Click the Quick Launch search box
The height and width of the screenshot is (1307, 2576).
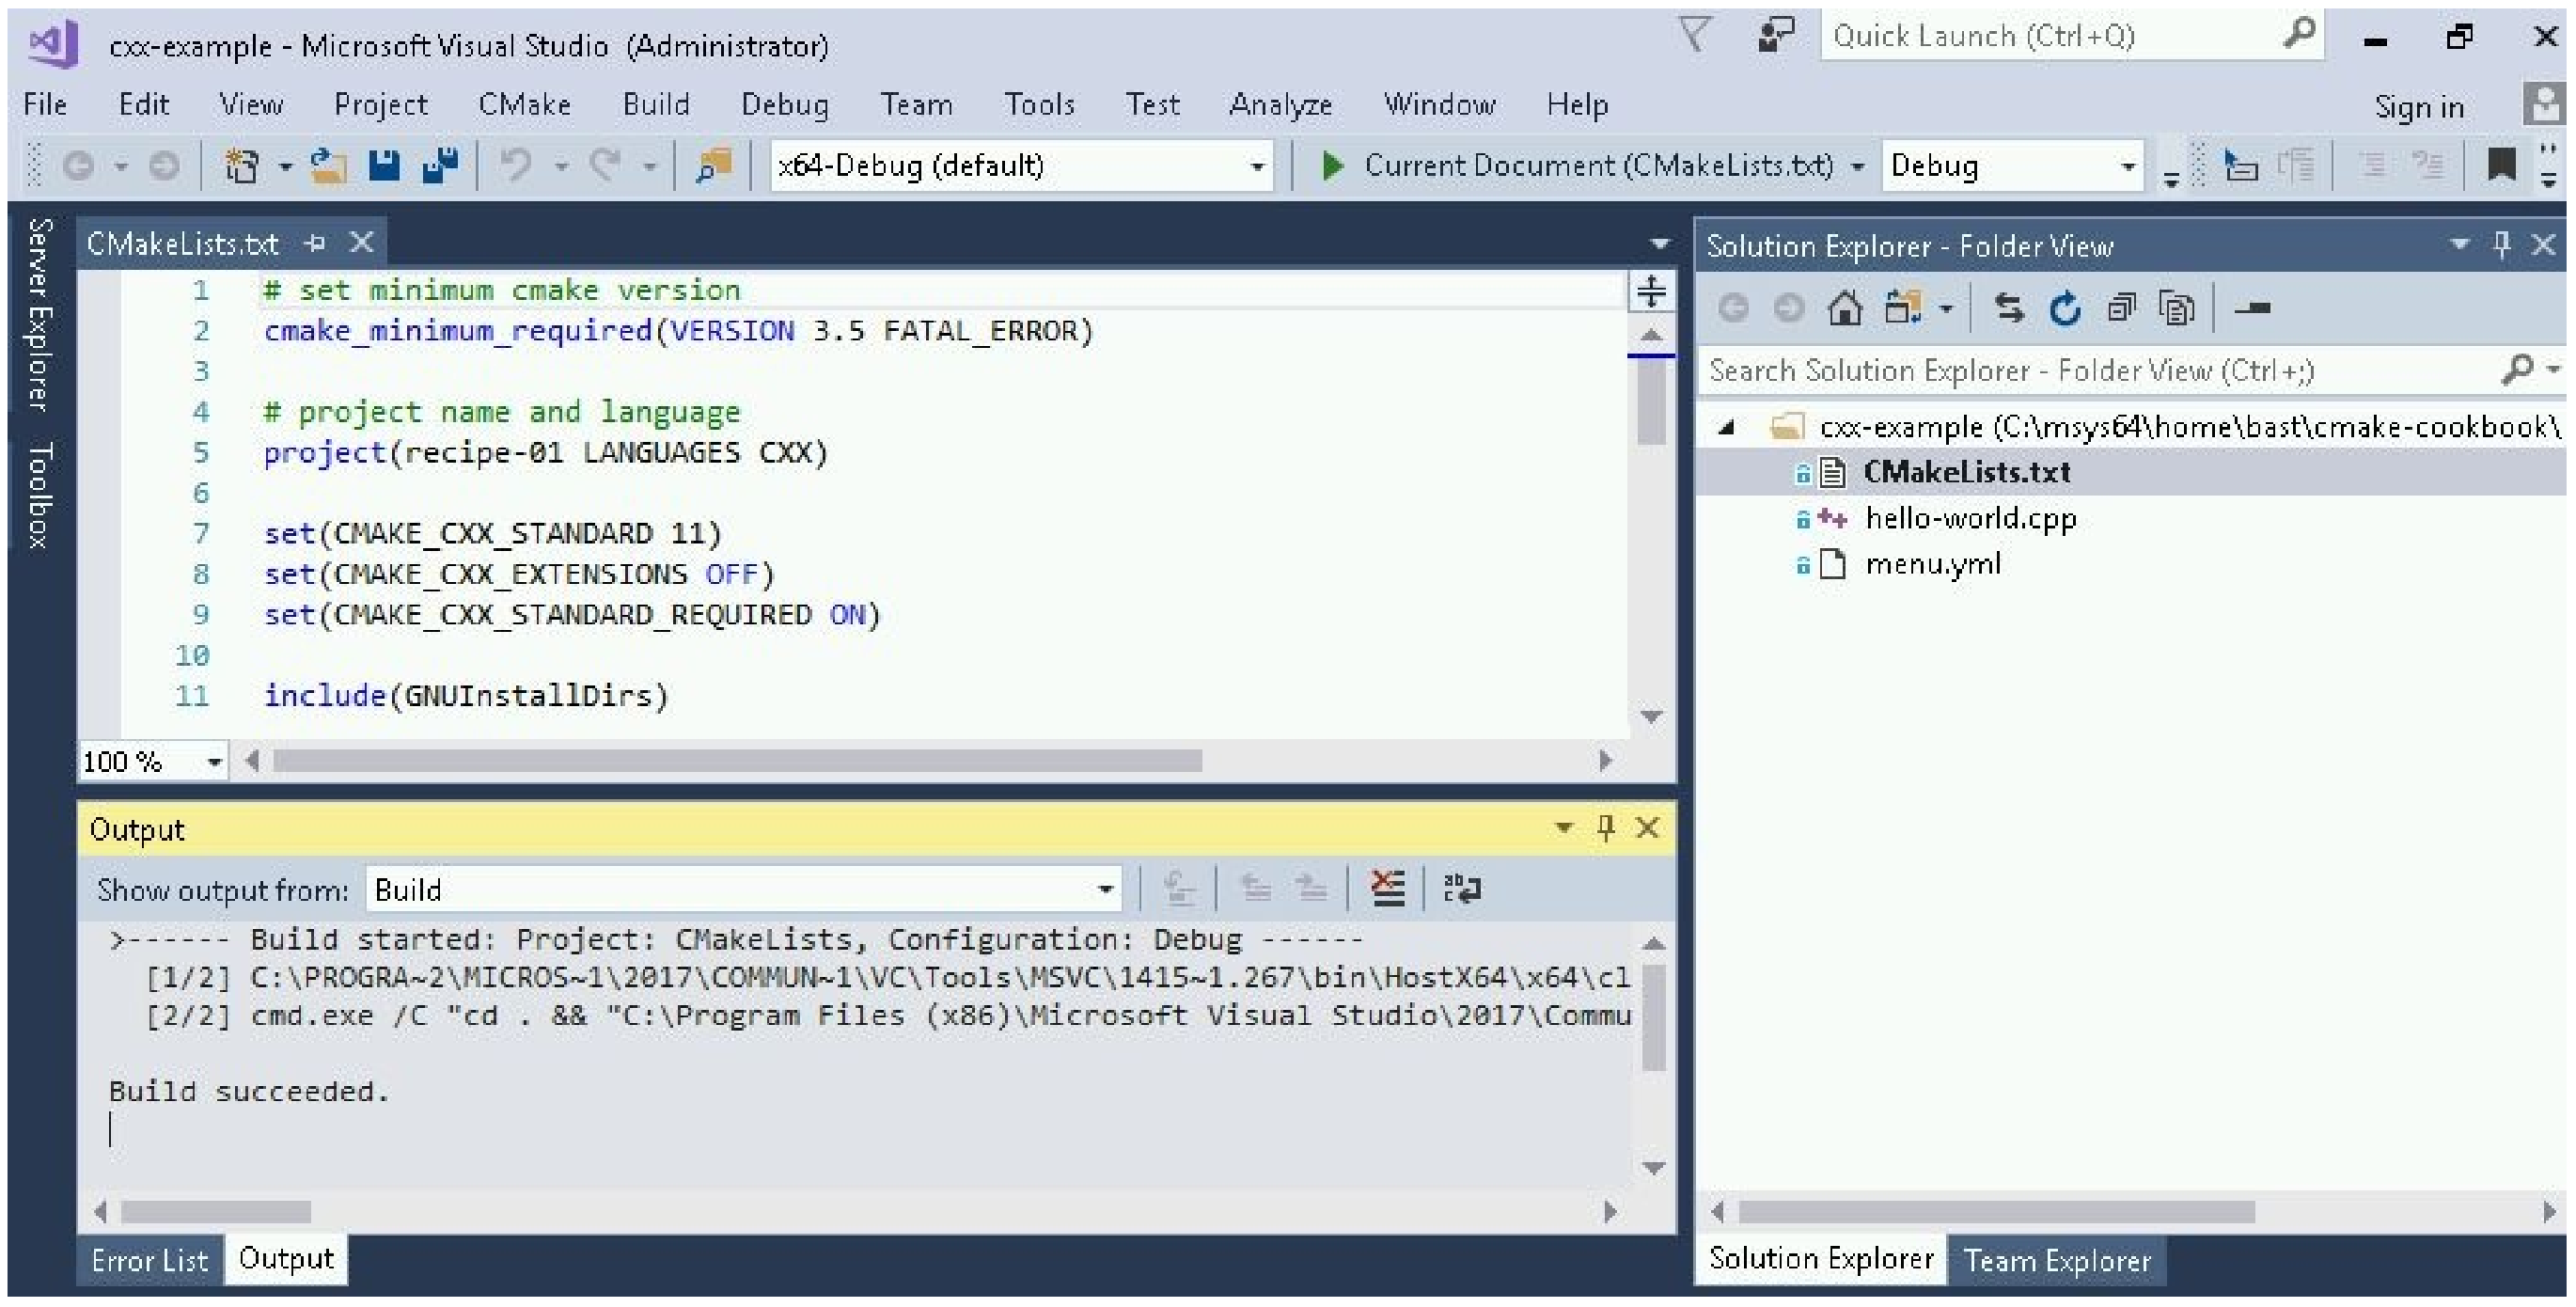(x=2050, y=37)
